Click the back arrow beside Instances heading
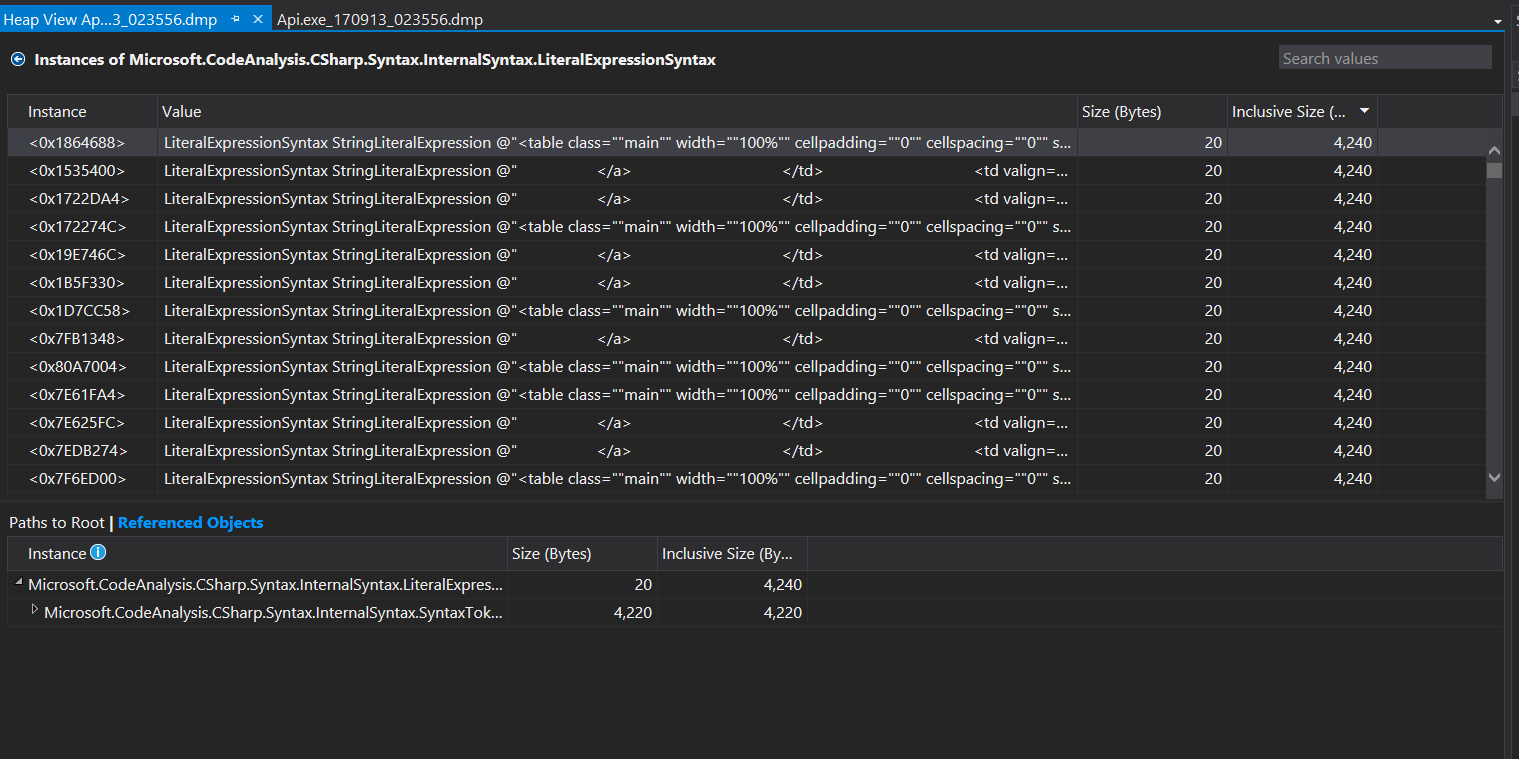 [17, 60]
